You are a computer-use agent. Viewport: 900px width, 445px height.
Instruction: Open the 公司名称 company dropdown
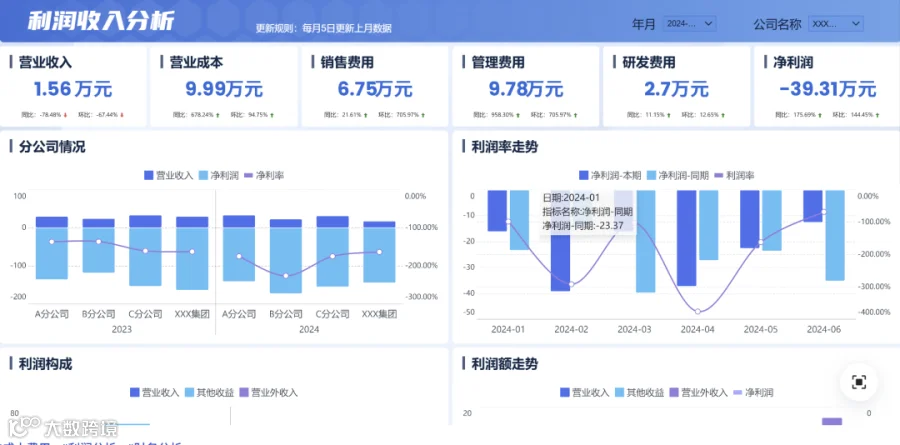point(836,24)
